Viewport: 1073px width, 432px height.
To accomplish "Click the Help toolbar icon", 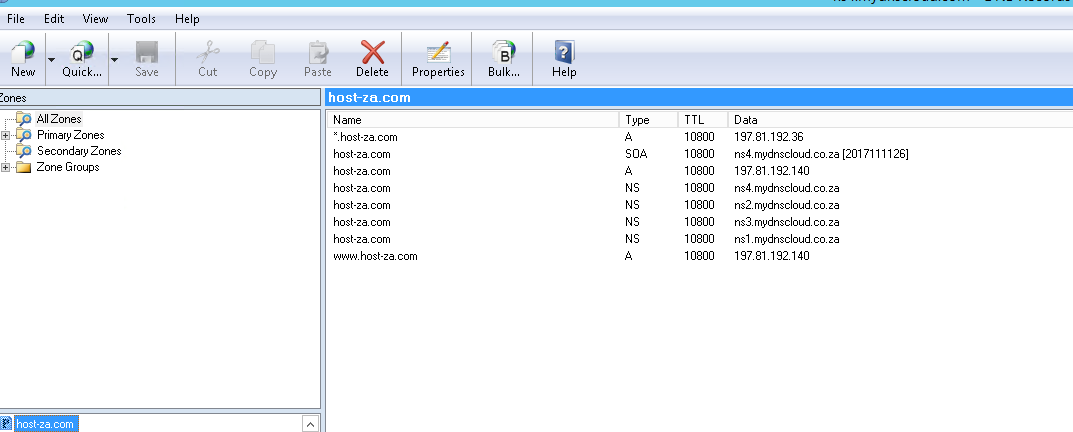I will [564, 58].
